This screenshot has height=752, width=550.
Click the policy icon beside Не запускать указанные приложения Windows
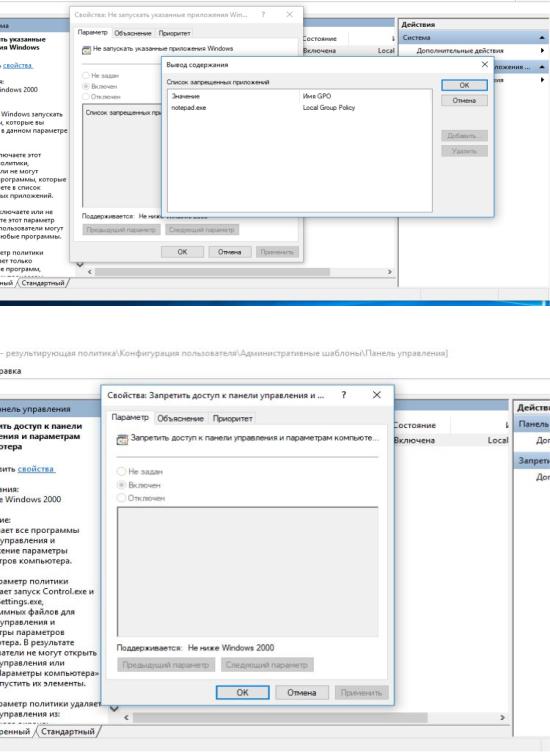[86, 50]
